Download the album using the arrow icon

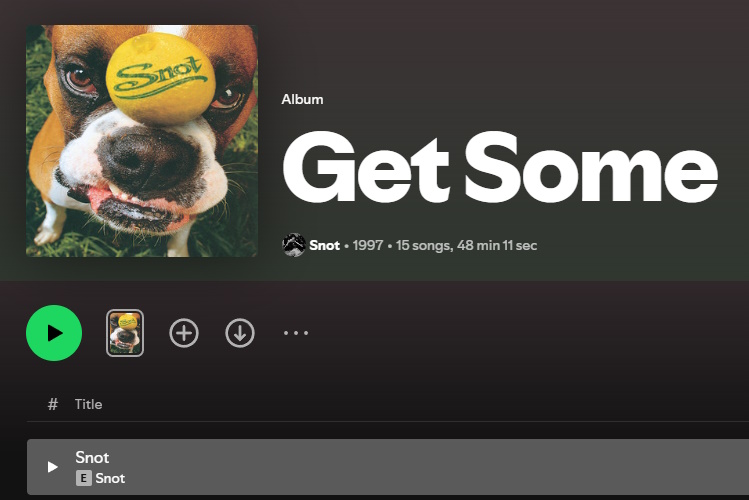(x=240, y=333)
